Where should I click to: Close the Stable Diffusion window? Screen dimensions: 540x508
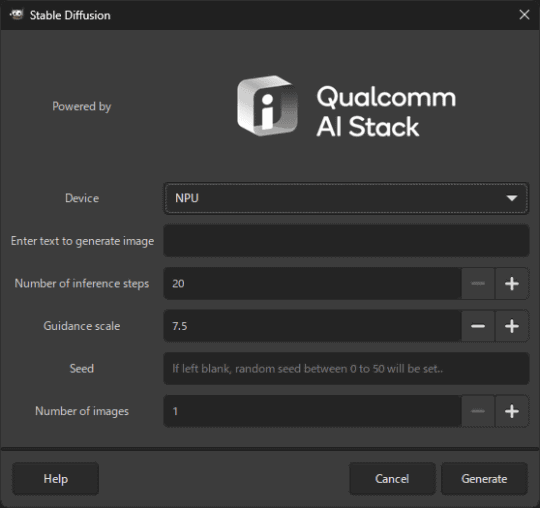coord(524,15)
